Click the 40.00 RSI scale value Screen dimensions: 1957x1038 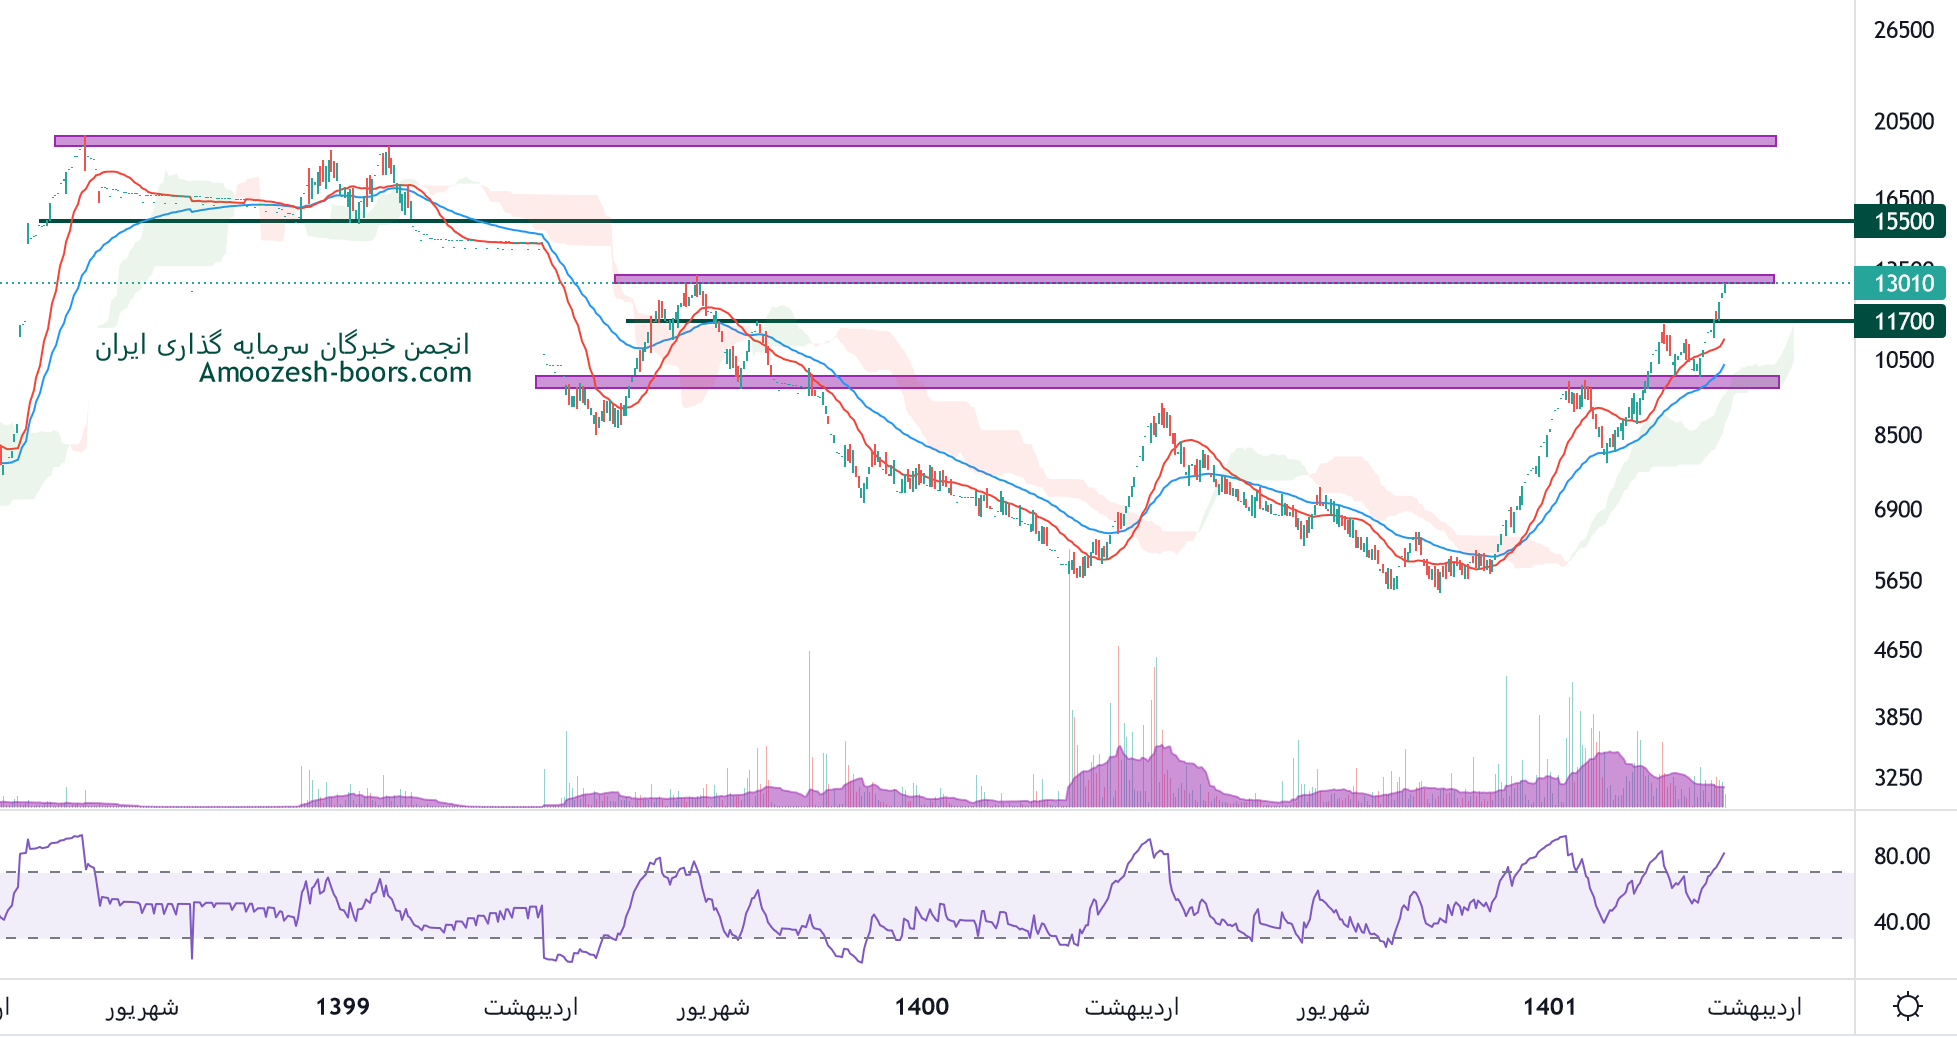tap(1901, 922)
